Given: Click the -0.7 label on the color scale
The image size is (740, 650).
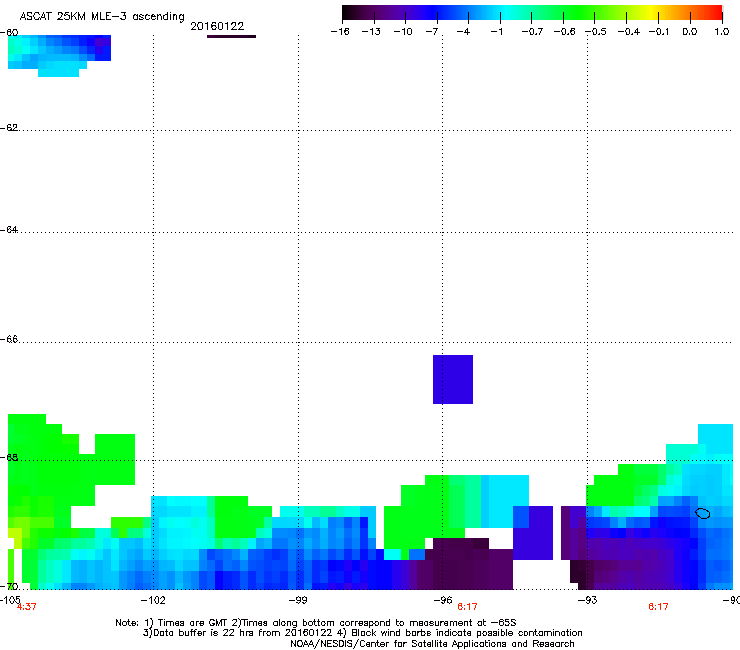Looking at the screenshot, I should click(532, 32).
